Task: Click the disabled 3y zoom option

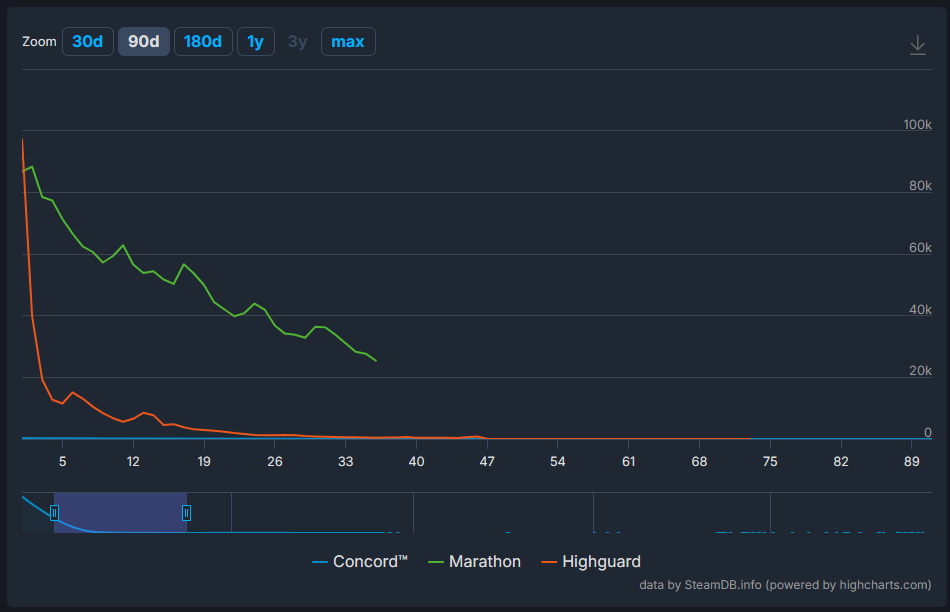Action: click(x=297, y=42)
